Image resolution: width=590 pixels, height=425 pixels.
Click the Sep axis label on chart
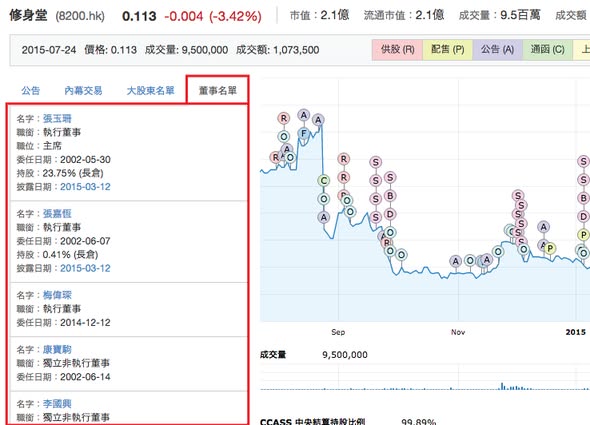pyautogui.click(x=338, y=332)
